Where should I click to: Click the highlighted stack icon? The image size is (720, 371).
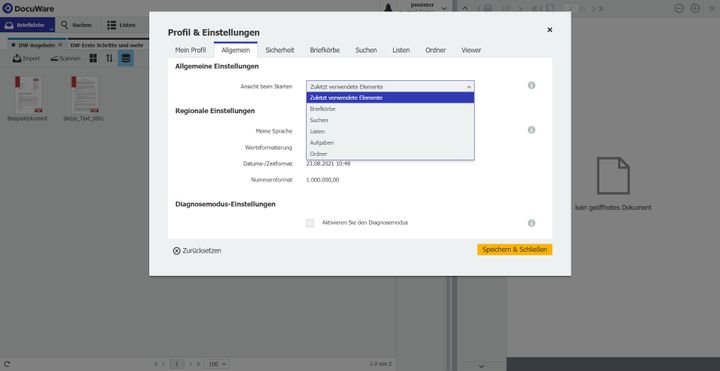126,58
